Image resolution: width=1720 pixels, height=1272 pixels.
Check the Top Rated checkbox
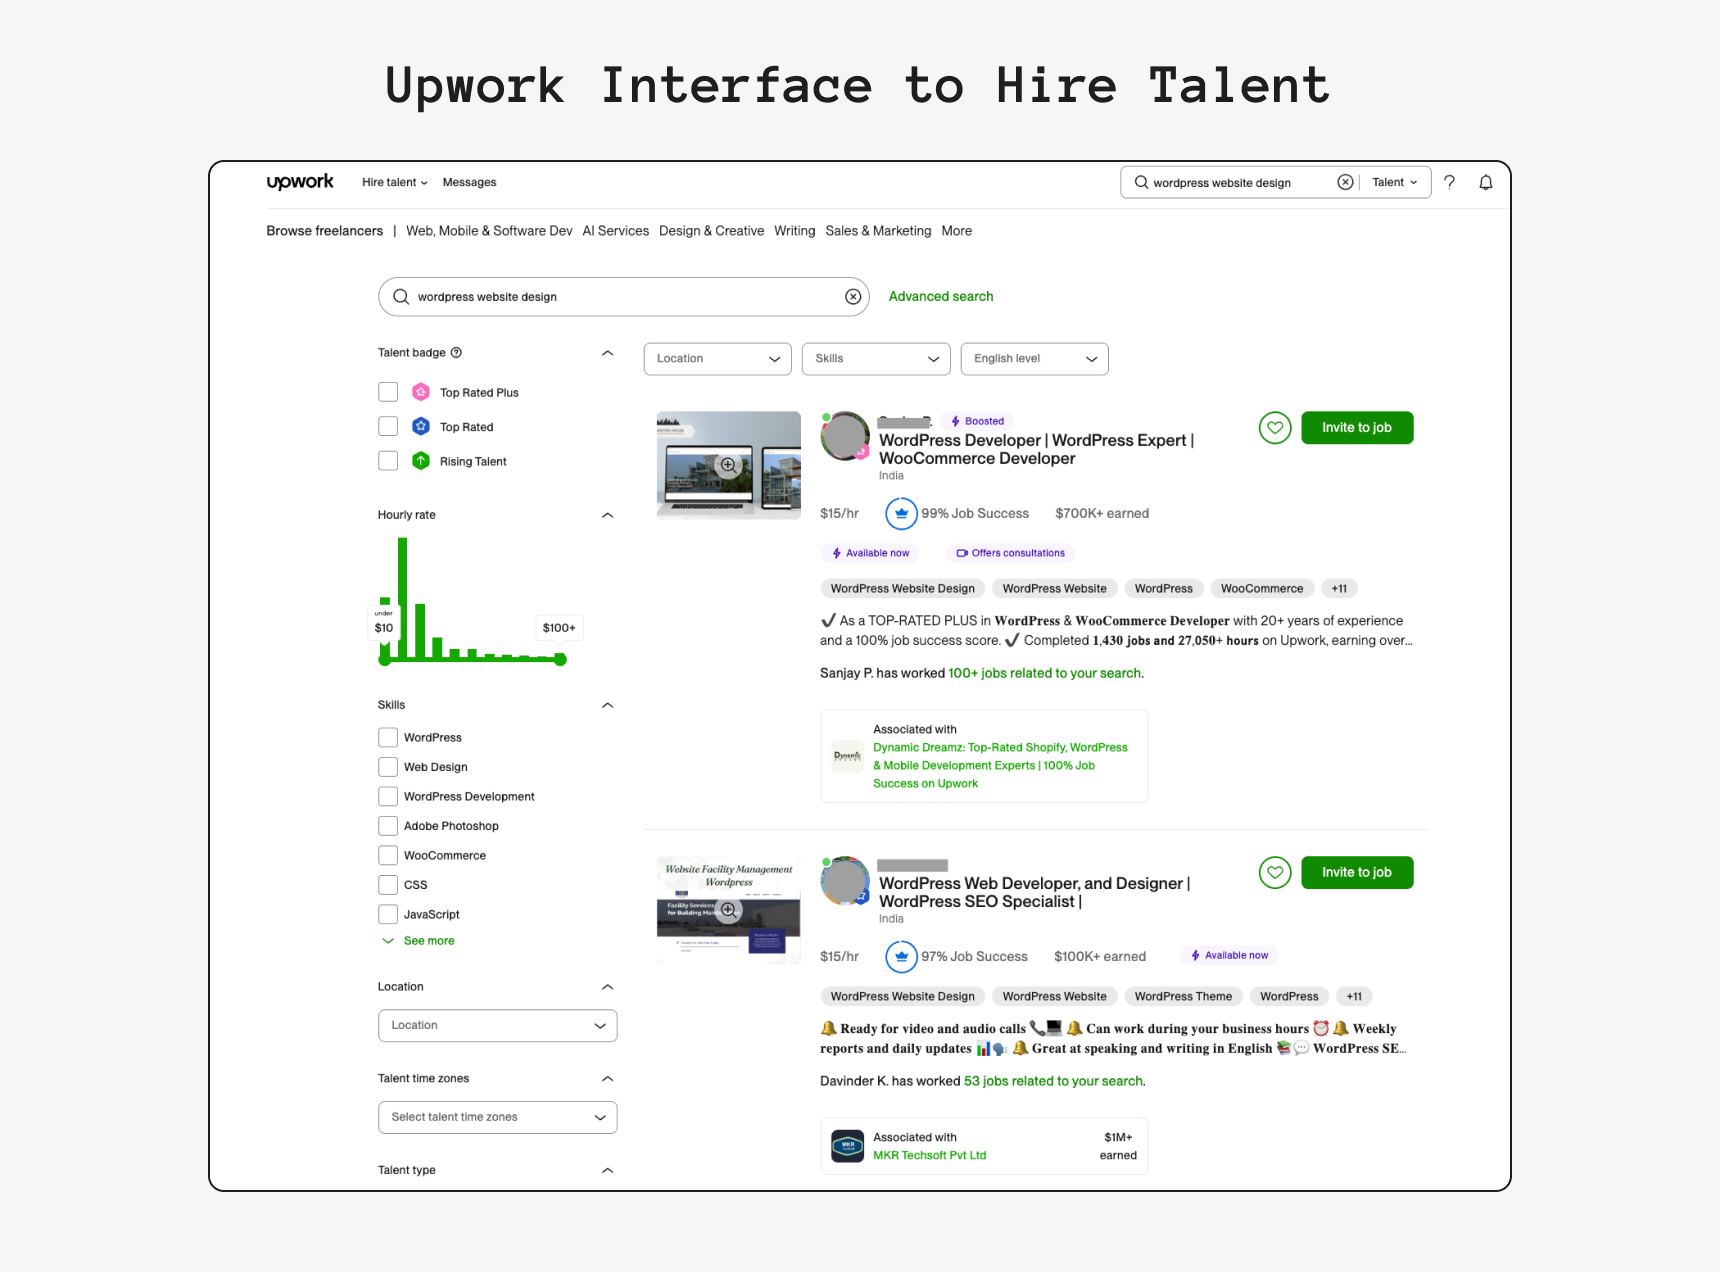click(388, 426)
